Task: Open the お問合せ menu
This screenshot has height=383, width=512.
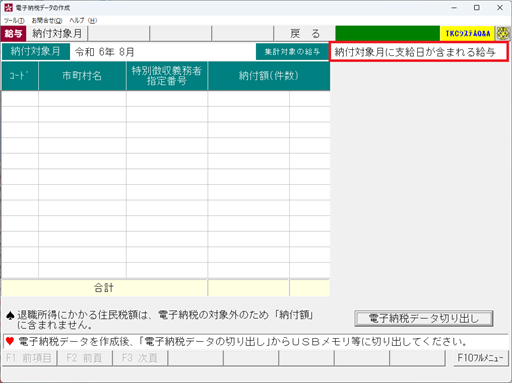Action: pos(47,21)
